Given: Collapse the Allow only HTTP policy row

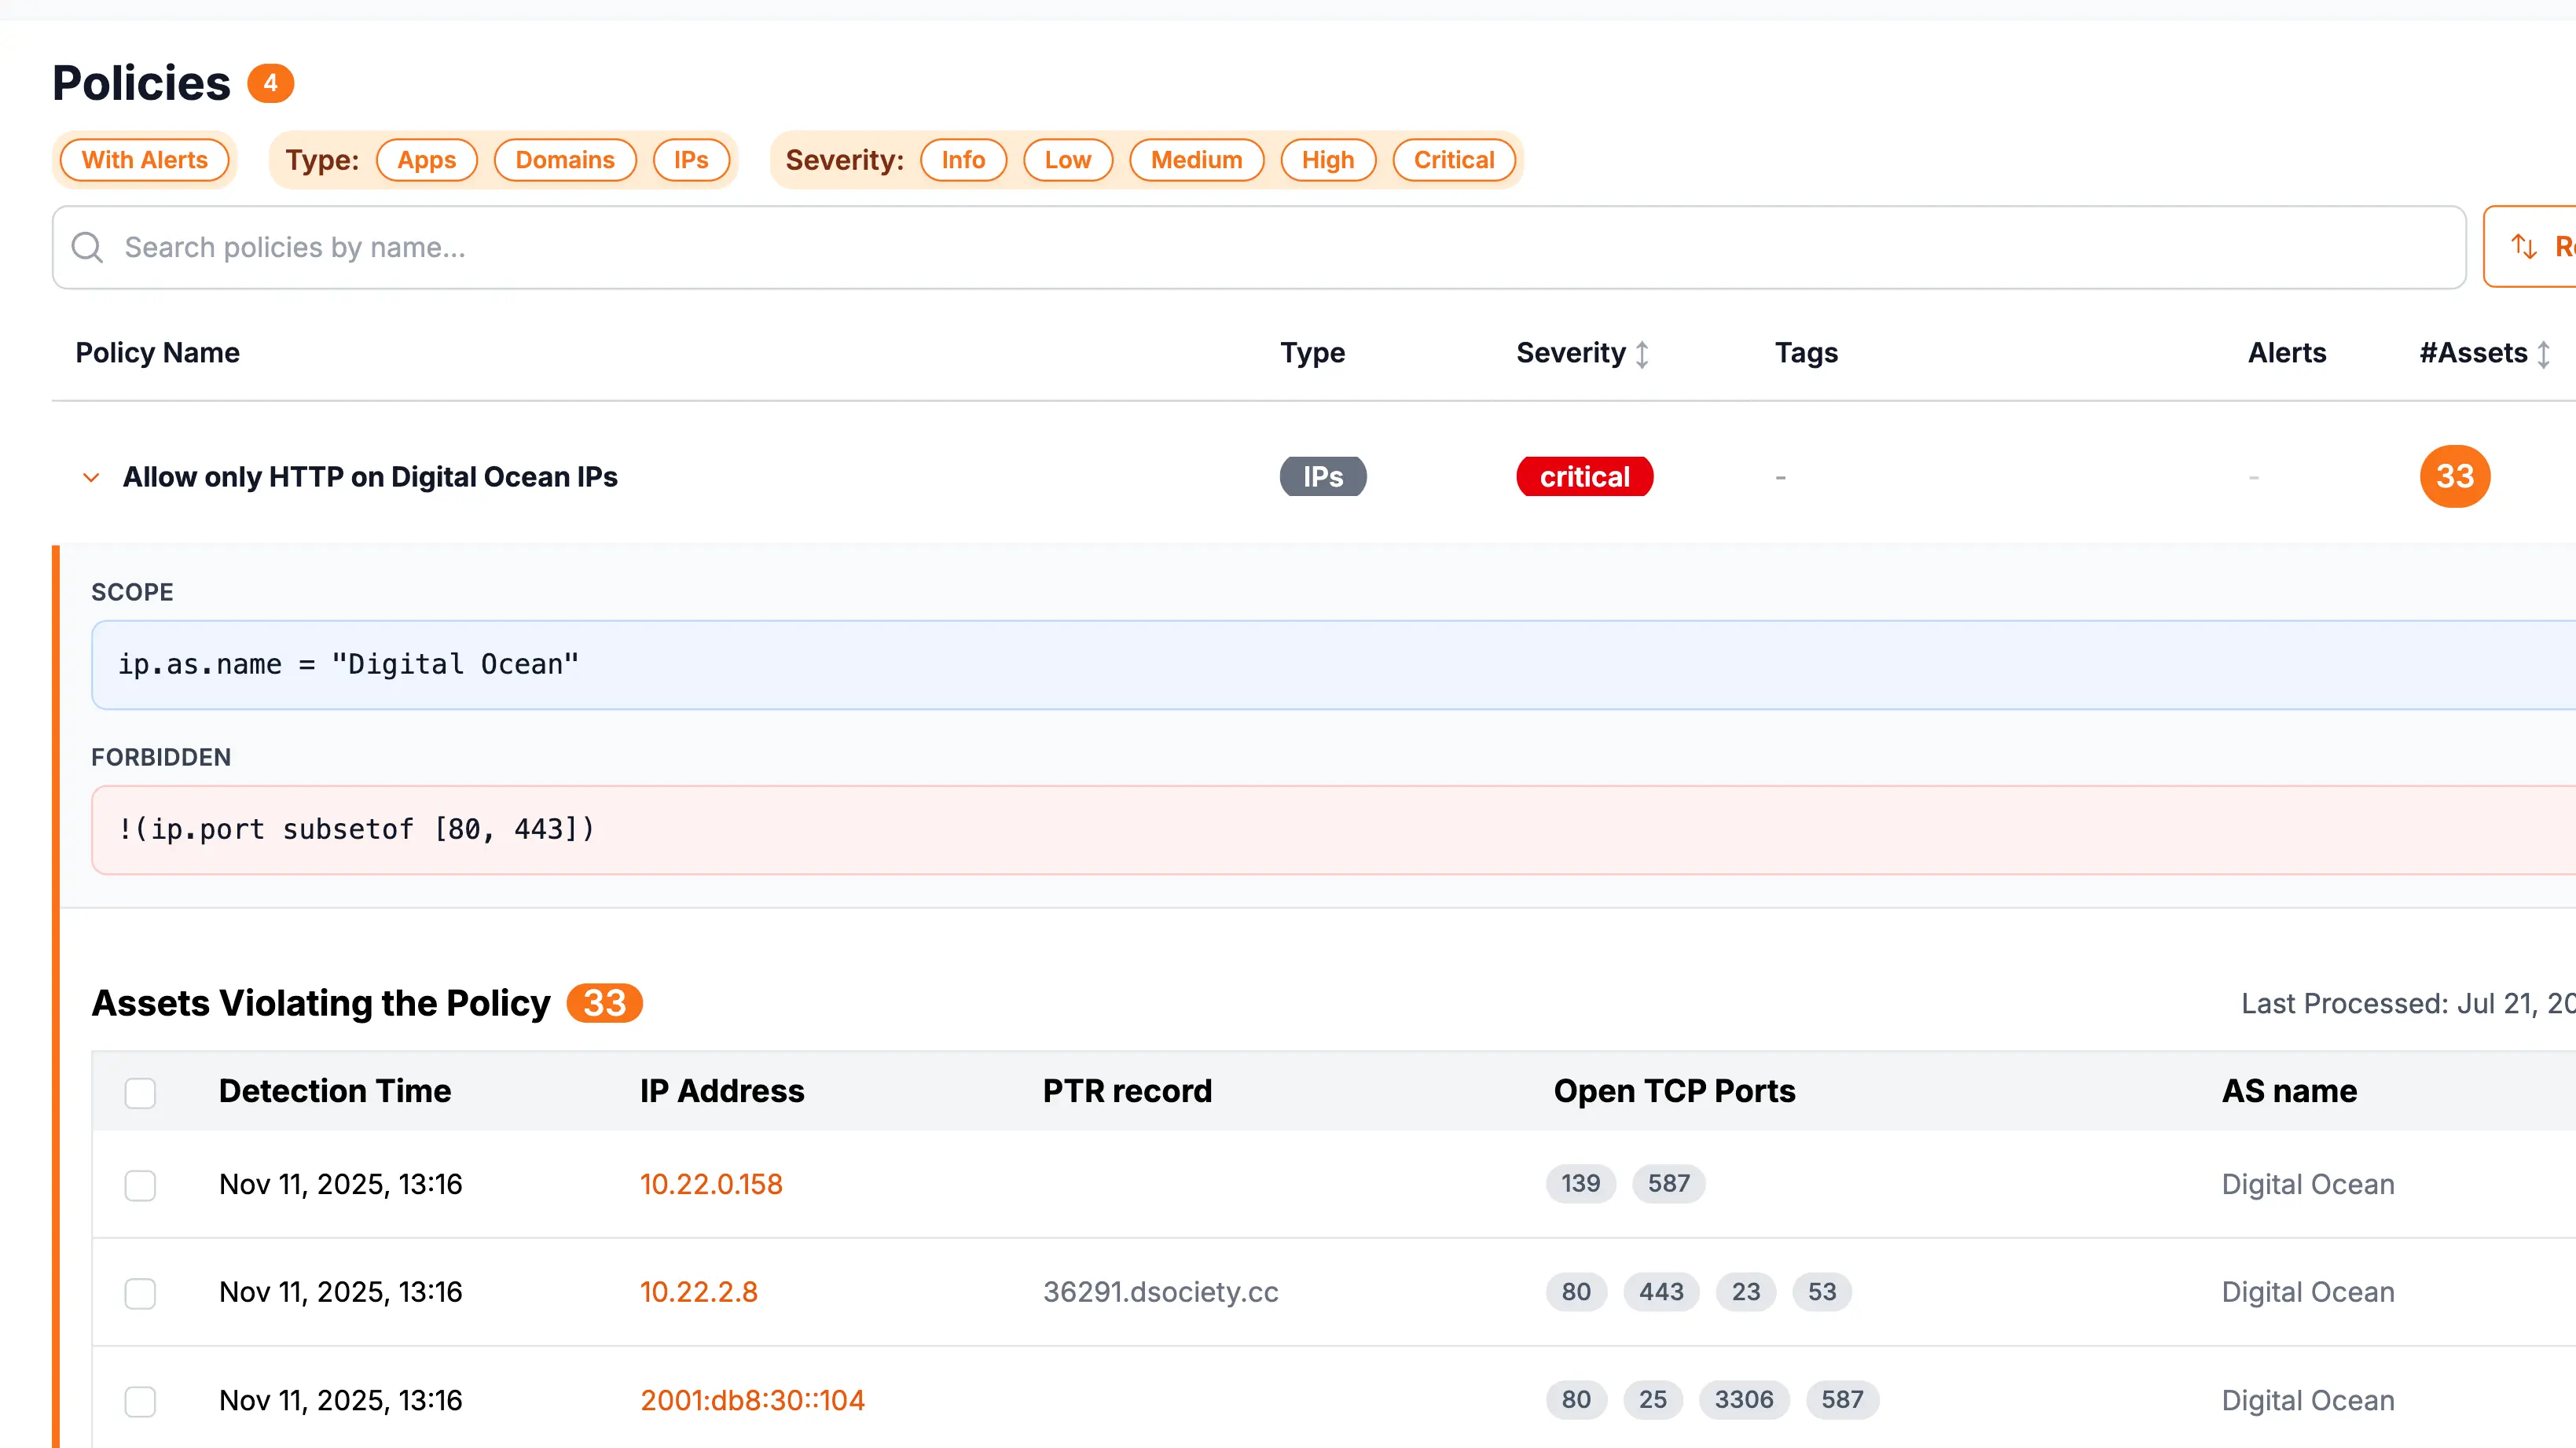Looking at the screenshot, I should [x=91, y=477].
